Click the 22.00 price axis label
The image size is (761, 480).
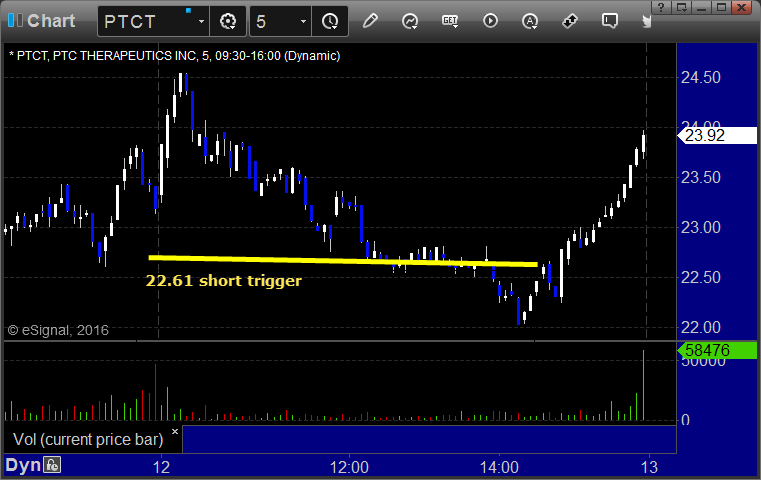701,328
